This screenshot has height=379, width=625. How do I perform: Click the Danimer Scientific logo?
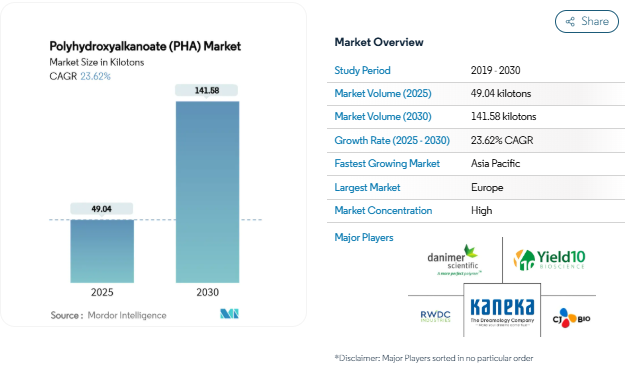point(454,260)
